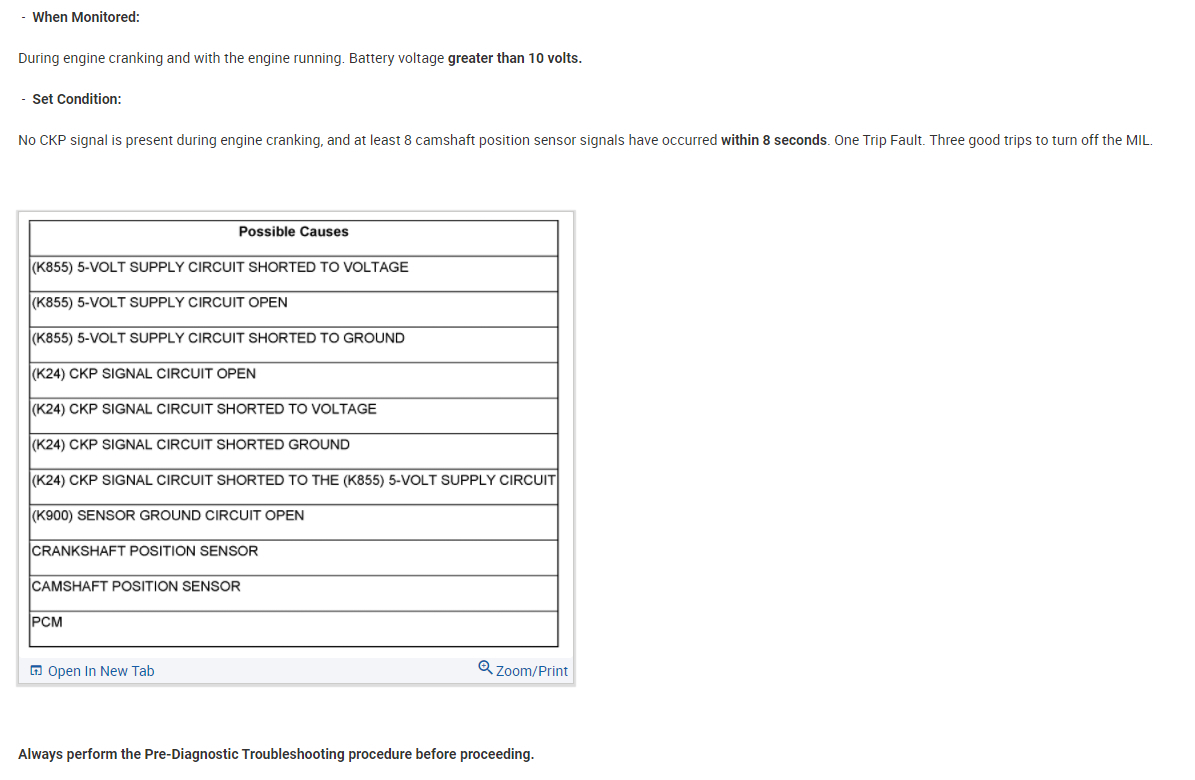This screenshot has height=780, width=1195.
Task: Click the 5-Volt Supply Circuit Shorted to Ground row
Action: [x=218, y=338]
